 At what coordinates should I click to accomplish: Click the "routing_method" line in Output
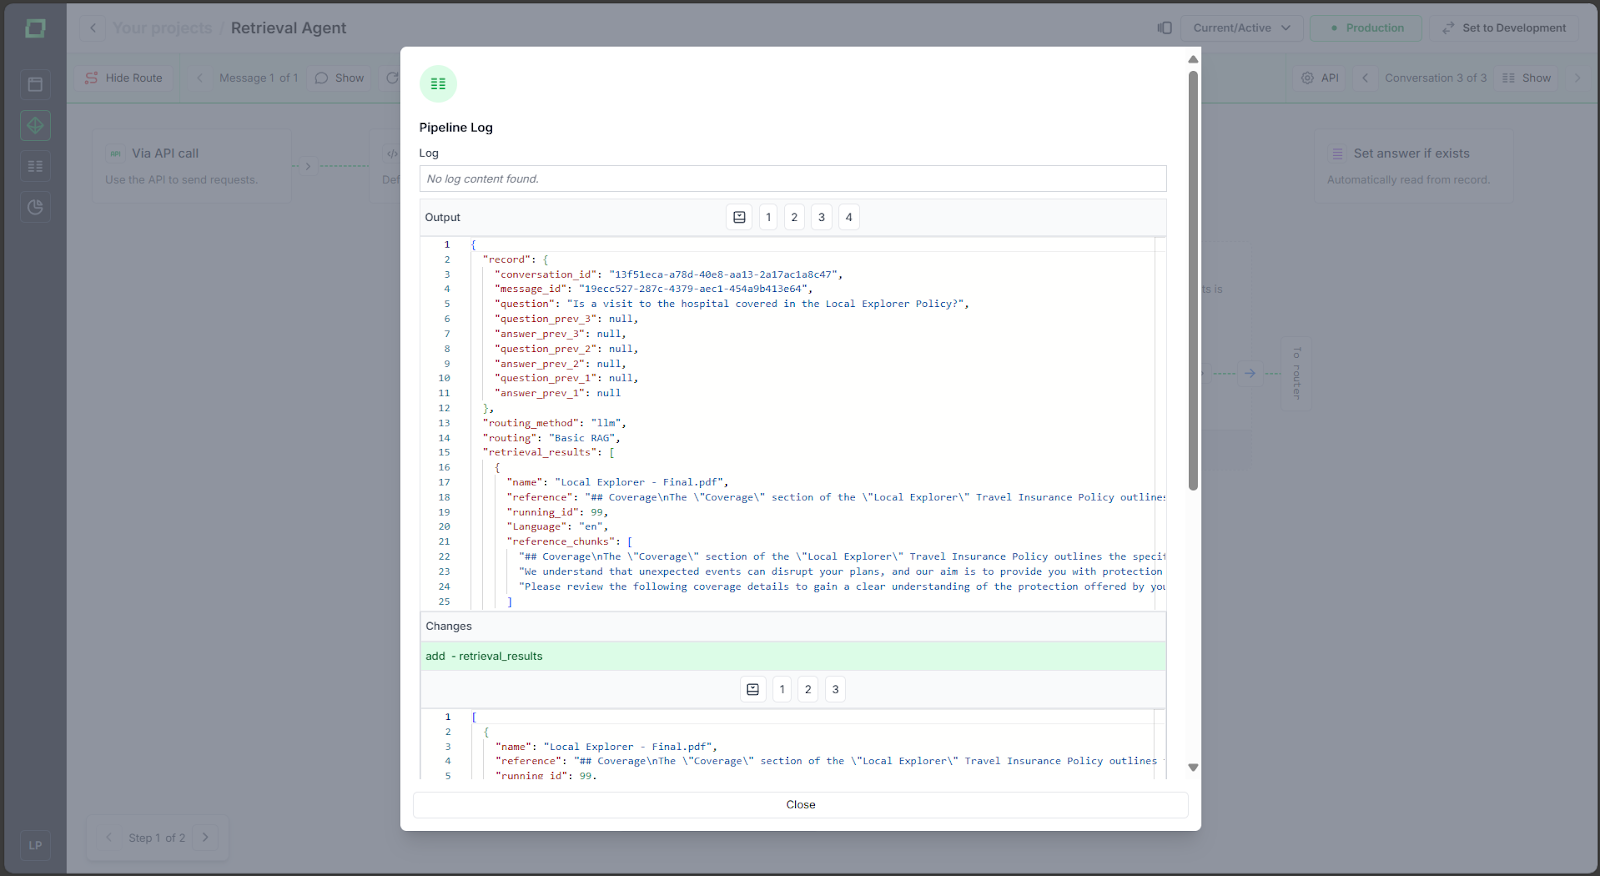[554, 423]
